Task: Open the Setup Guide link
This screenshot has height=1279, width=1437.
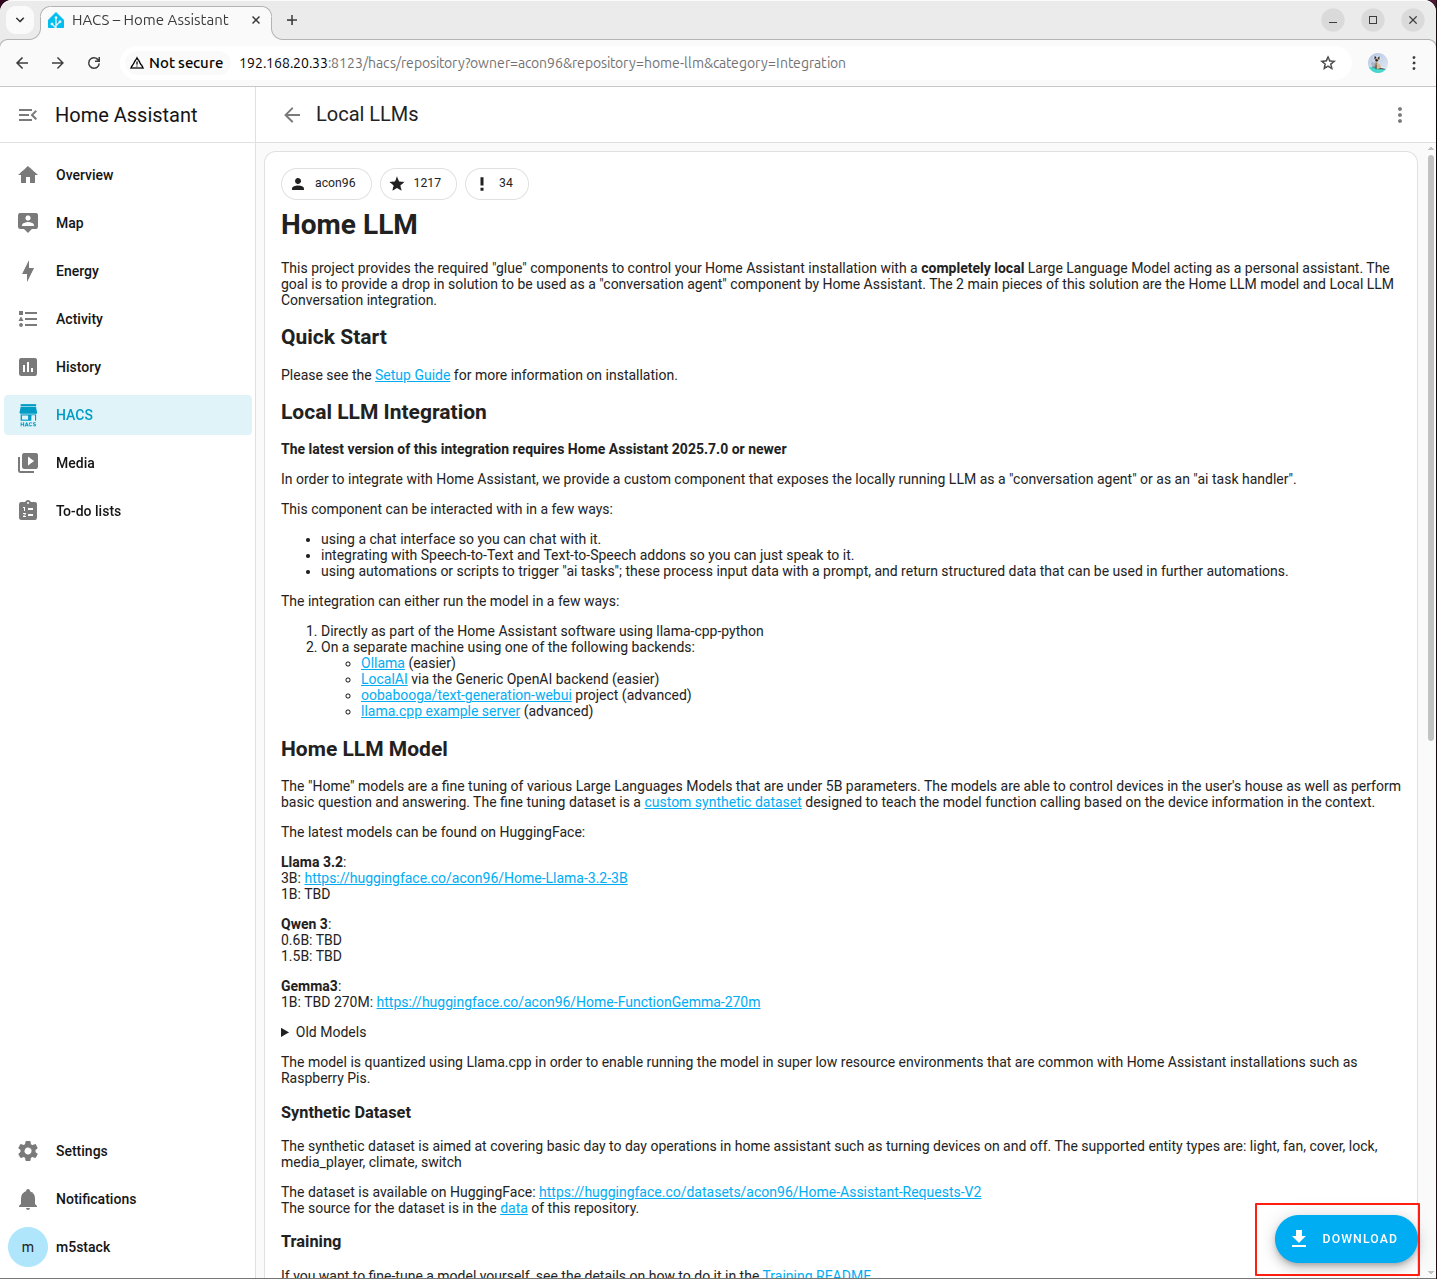Action: (x=412, y=375)
